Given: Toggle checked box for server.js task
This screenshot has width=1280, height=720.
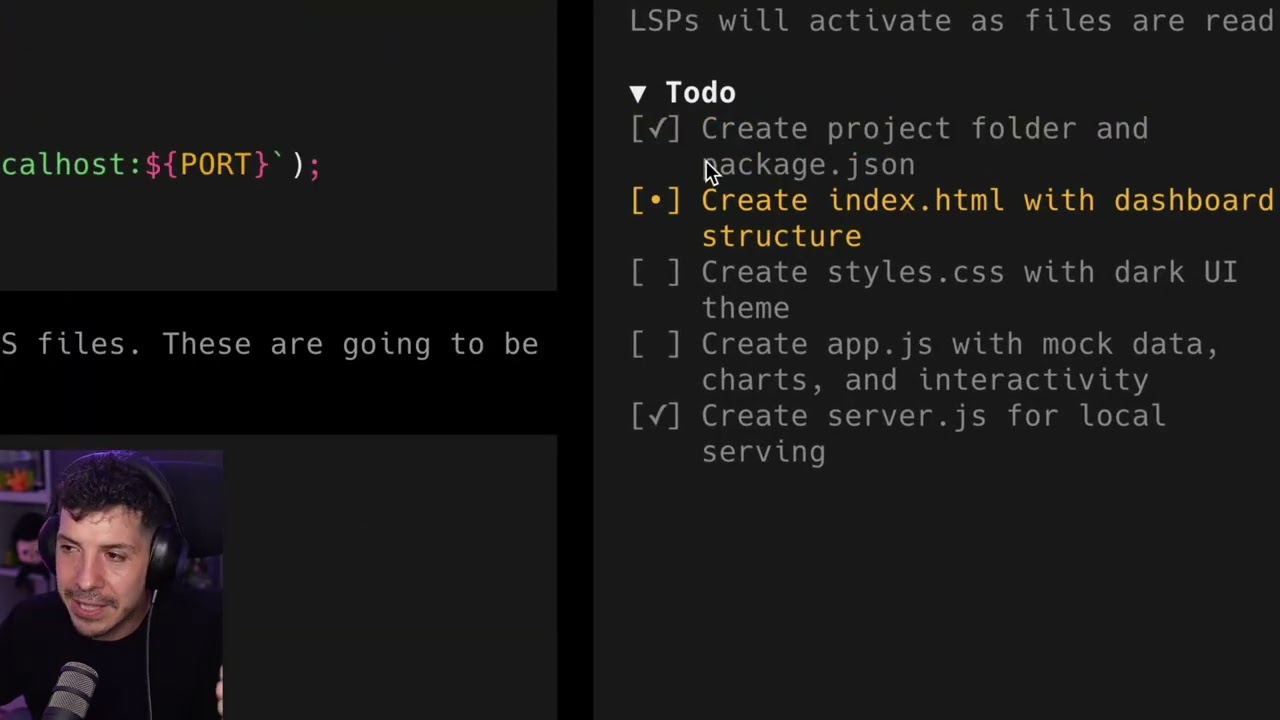Looking at the screenshot, I should [x=656, y=417].
